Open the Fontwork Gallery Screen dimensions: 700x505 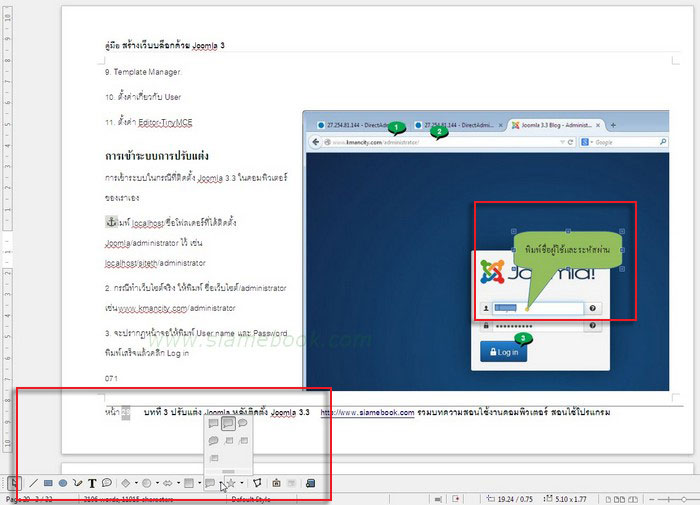coord(276,483)
